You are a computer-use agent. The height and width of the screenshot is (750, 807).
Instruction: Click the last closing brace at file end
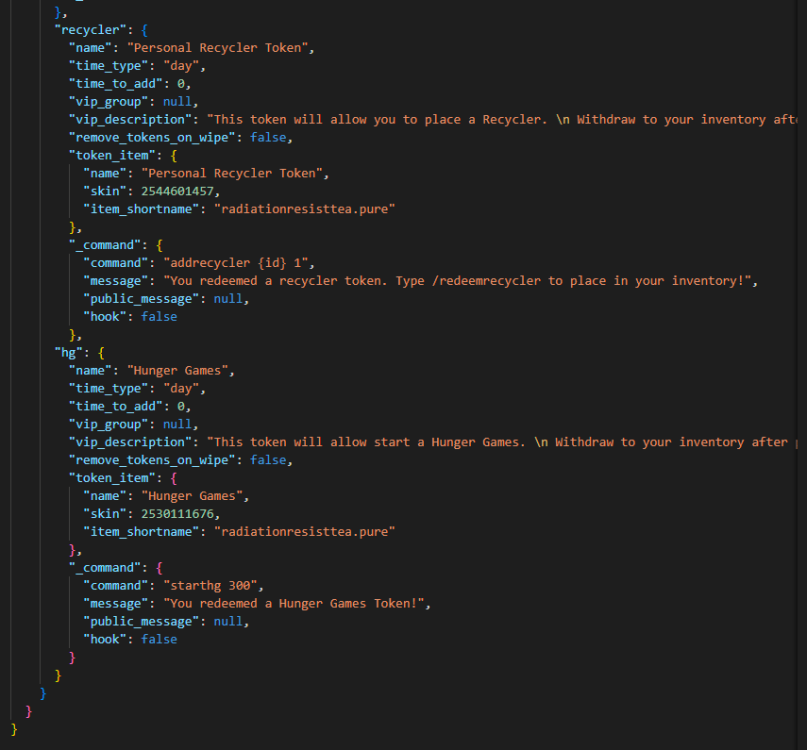(x=13, y=729)
